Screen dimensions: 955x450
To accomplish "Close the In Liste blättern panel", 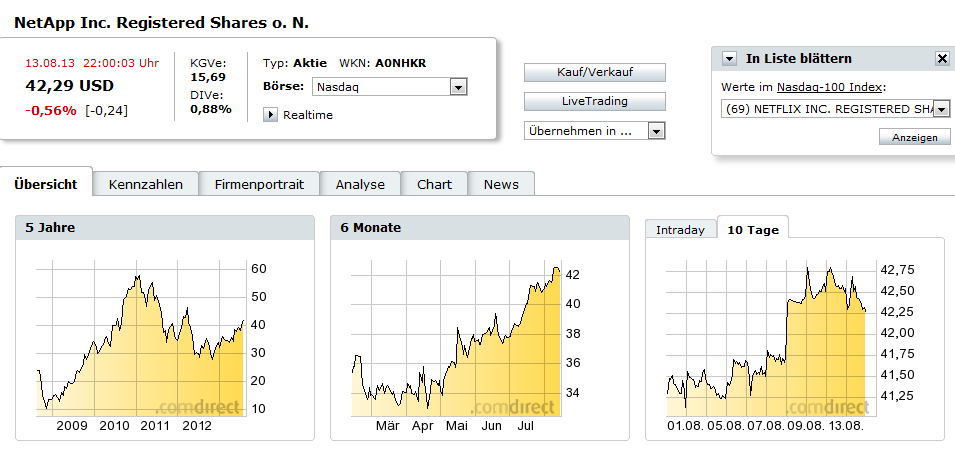I will tap(942, 58).
